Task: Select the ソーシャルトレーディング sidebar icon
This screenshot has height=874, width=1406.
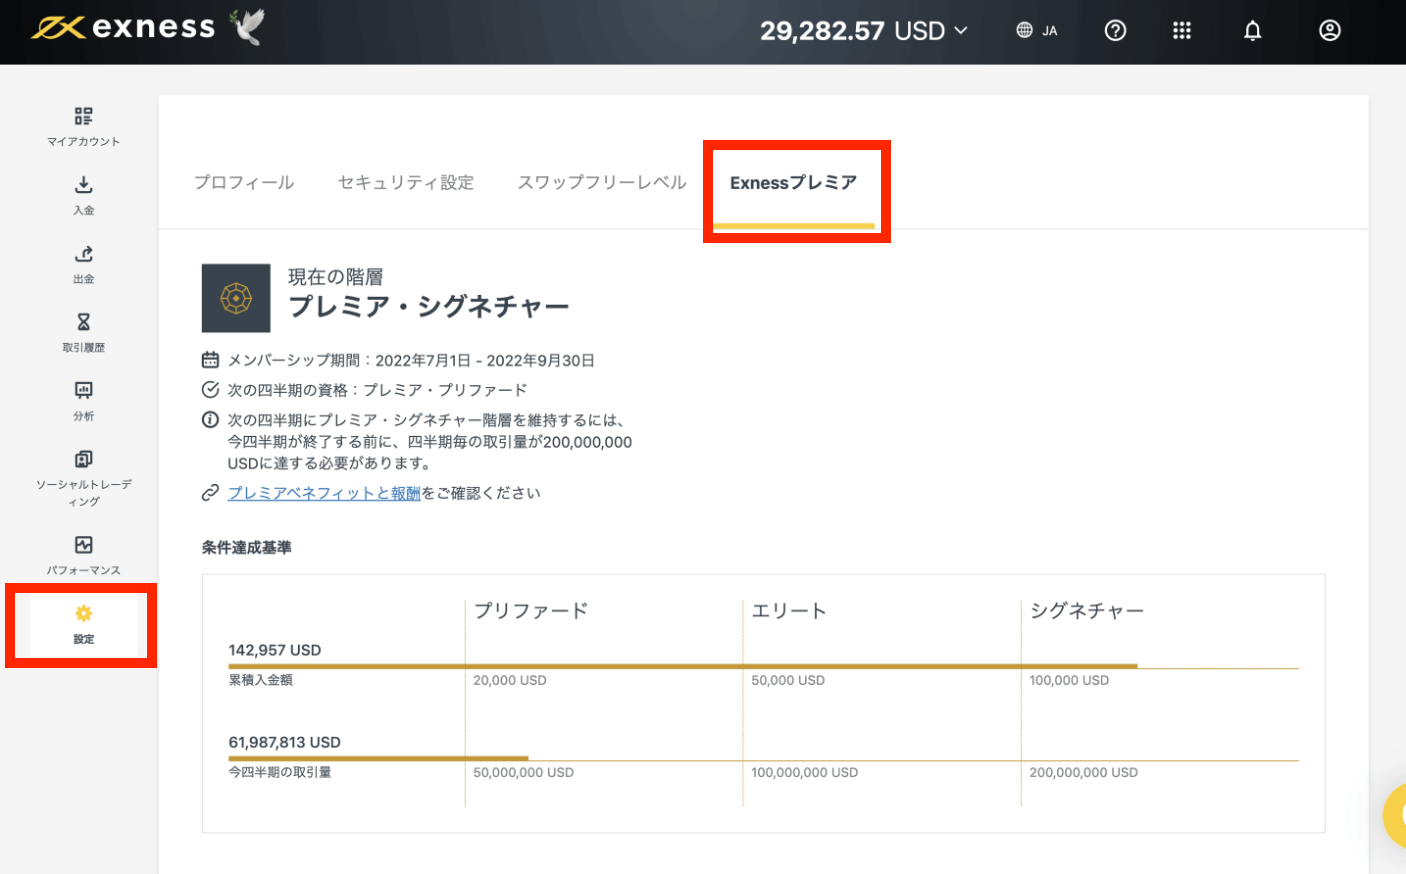Action: [84, 458]
